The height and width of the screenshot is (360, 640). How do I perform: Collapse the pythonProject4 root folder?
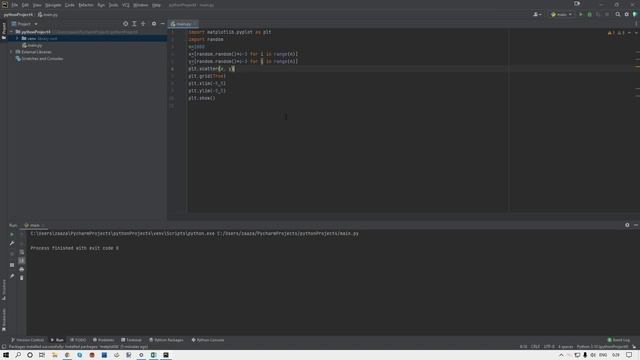[12, 31]
